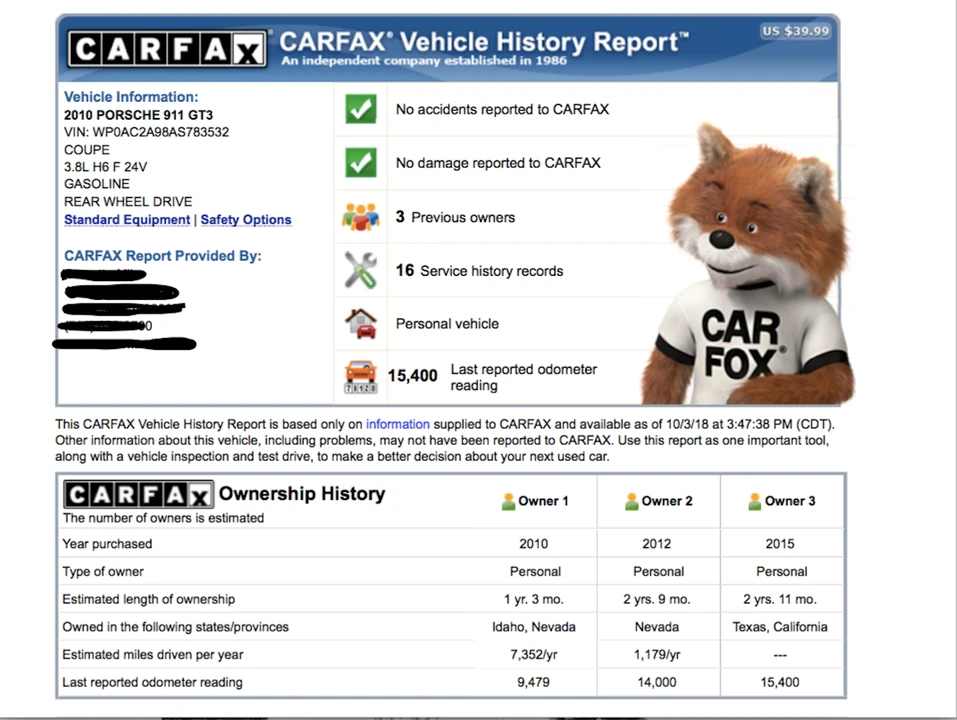Click the 'Type of owner' row label
Screen dimensions: 957x720
click(103, 572)
